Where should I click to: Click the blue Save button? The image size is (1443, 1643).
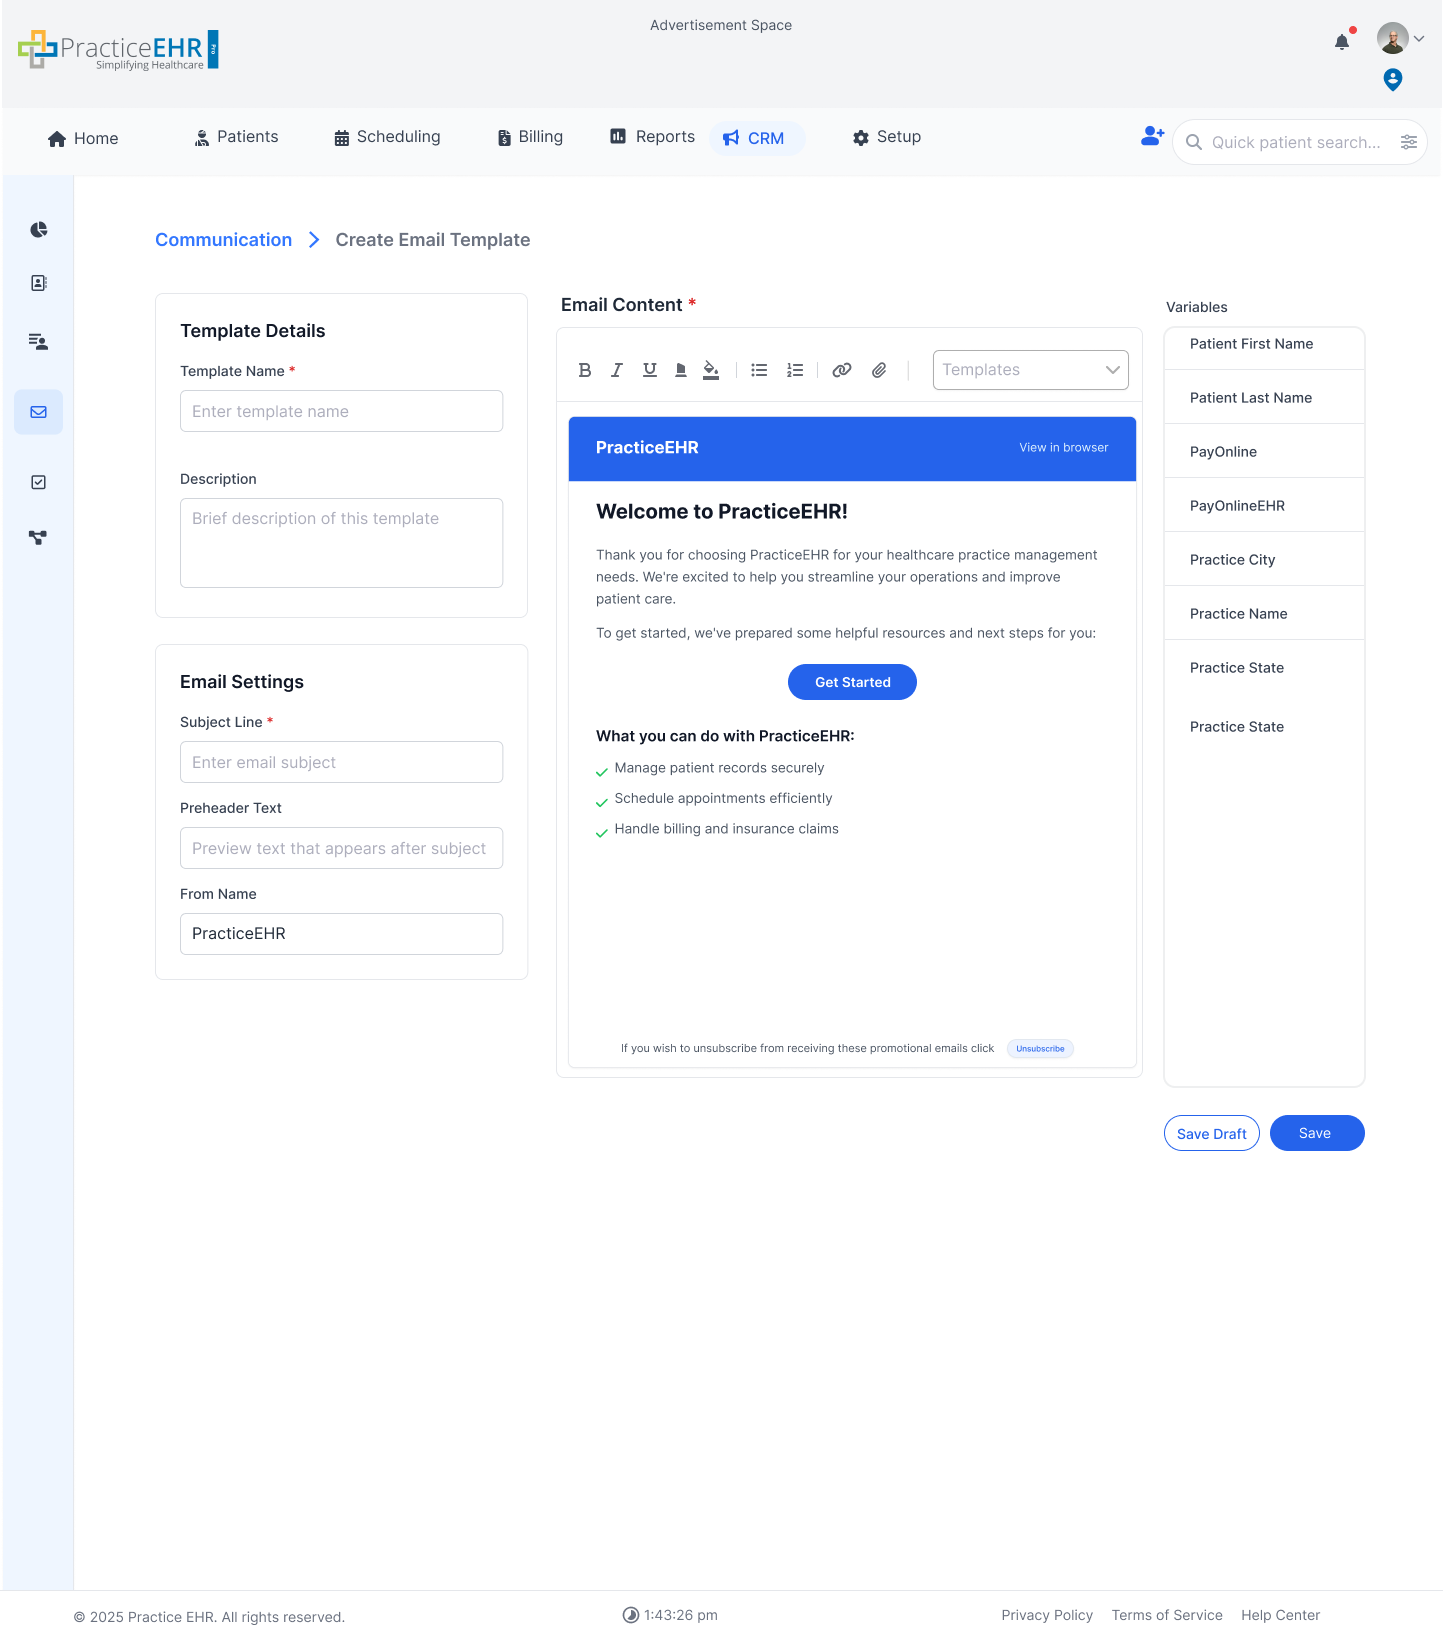point(1317,1133)
